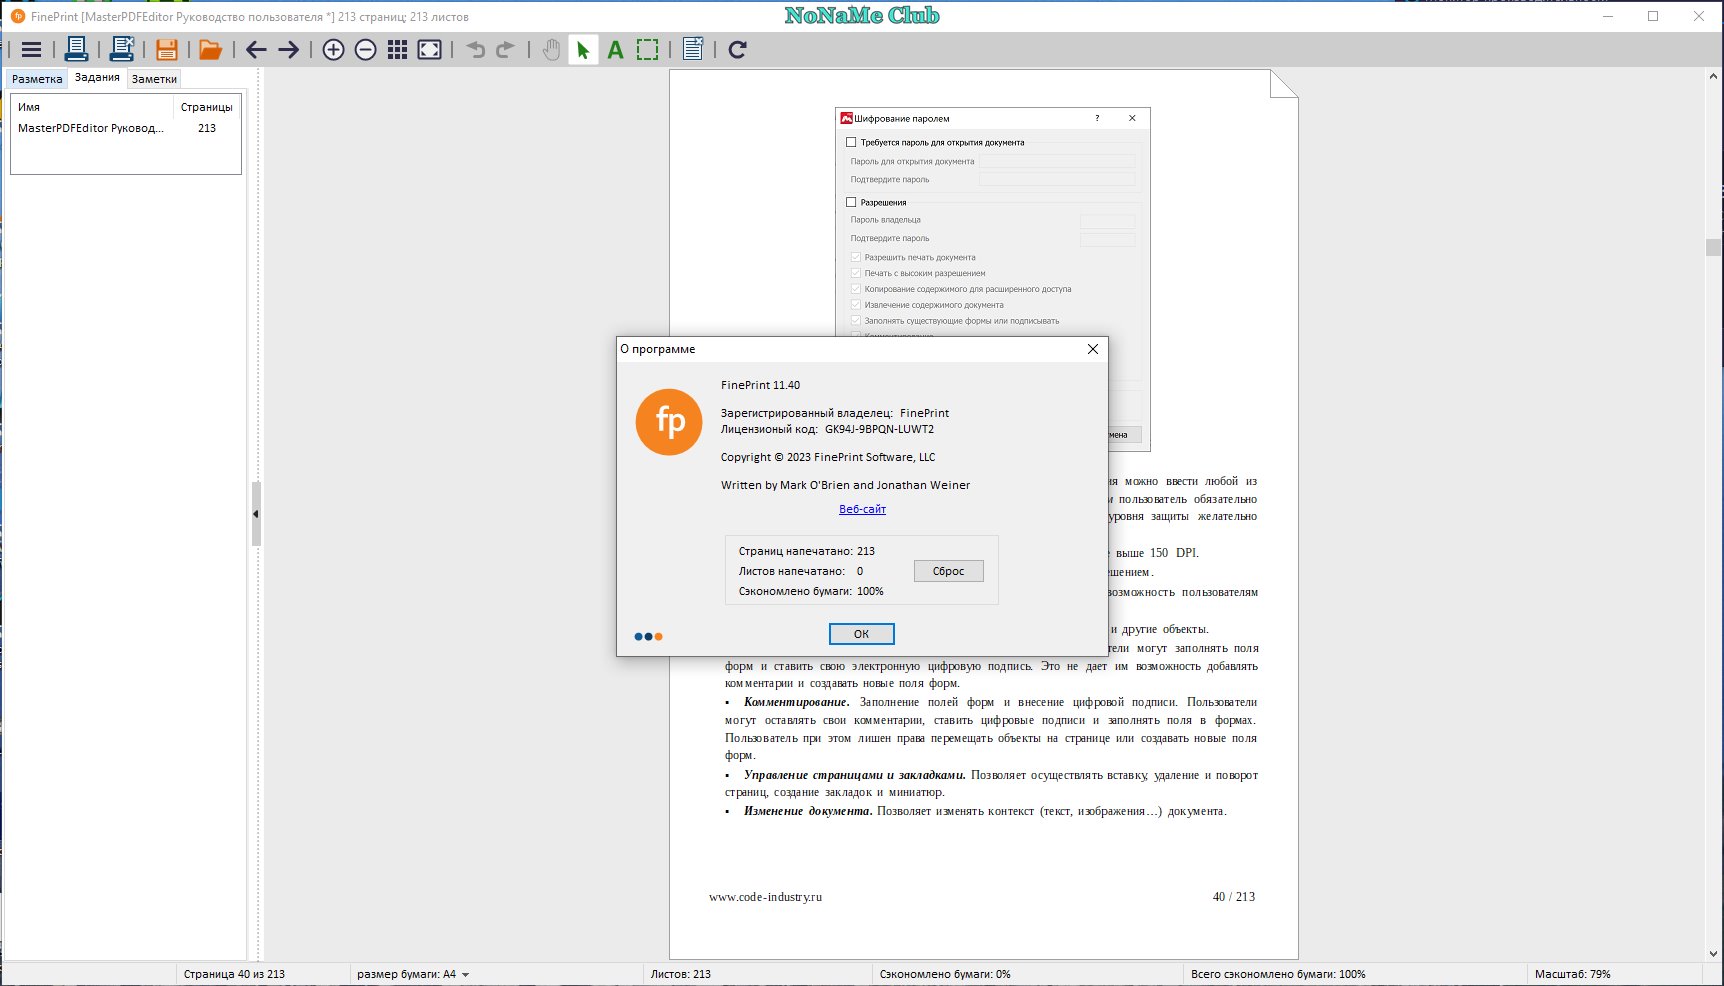Open the hamburger menu icon

click(31, 50)
